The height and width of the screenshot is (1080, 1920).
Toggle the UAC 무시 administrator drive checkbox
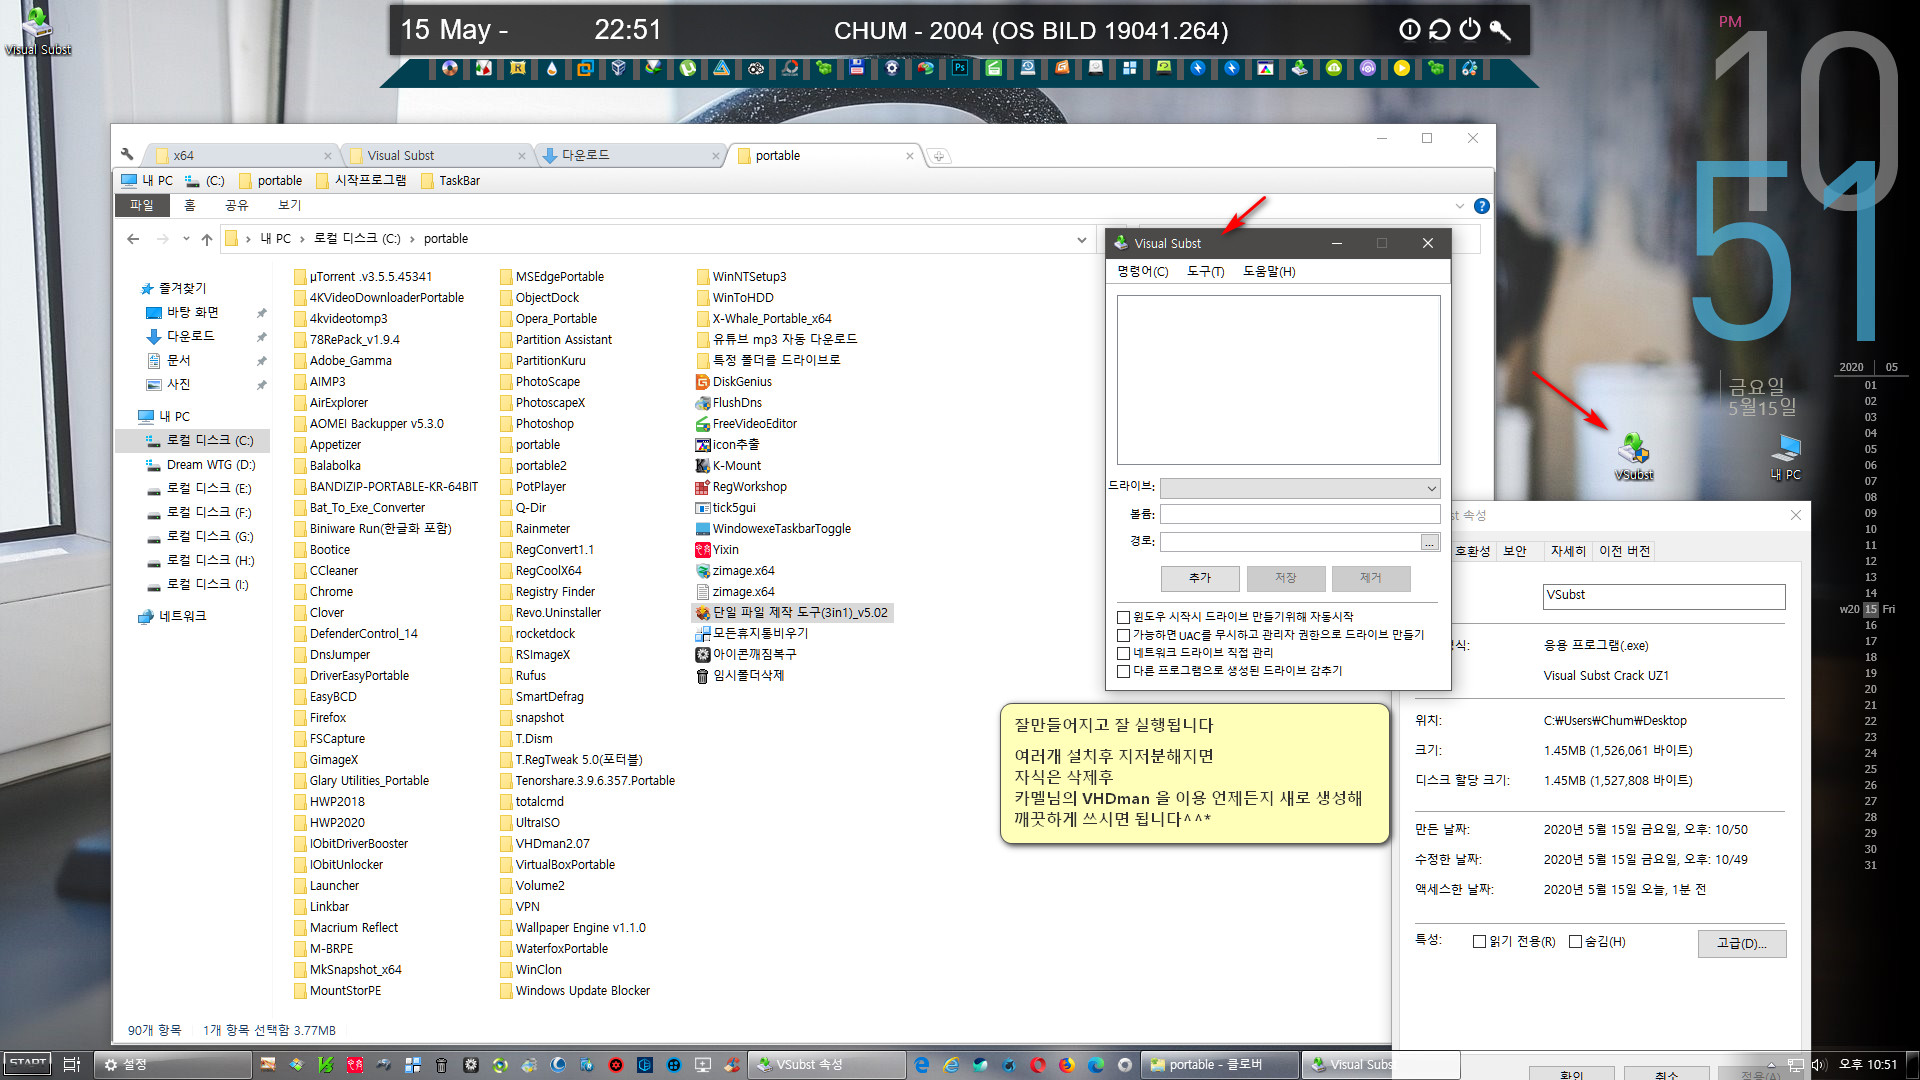click(1123, 635)
